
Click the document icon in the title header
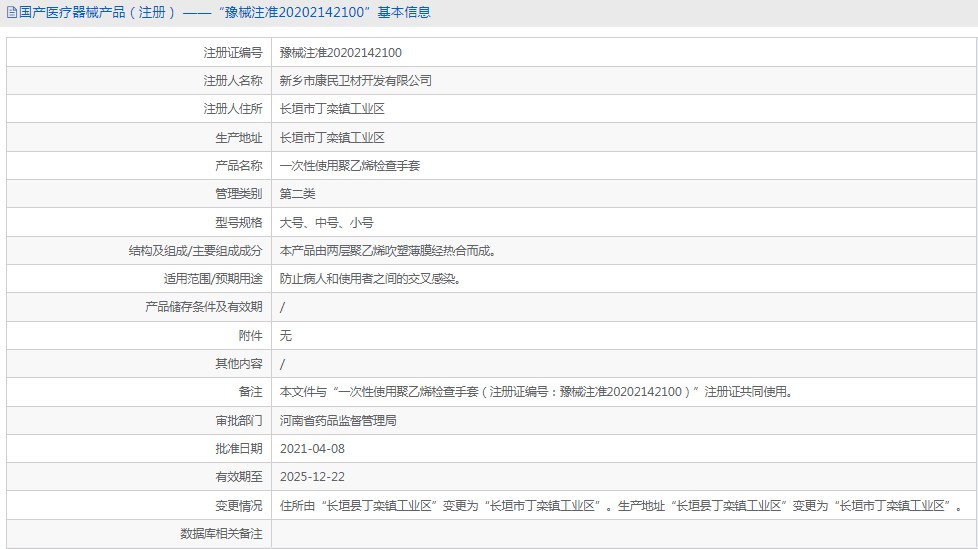[x=12, y=12]
